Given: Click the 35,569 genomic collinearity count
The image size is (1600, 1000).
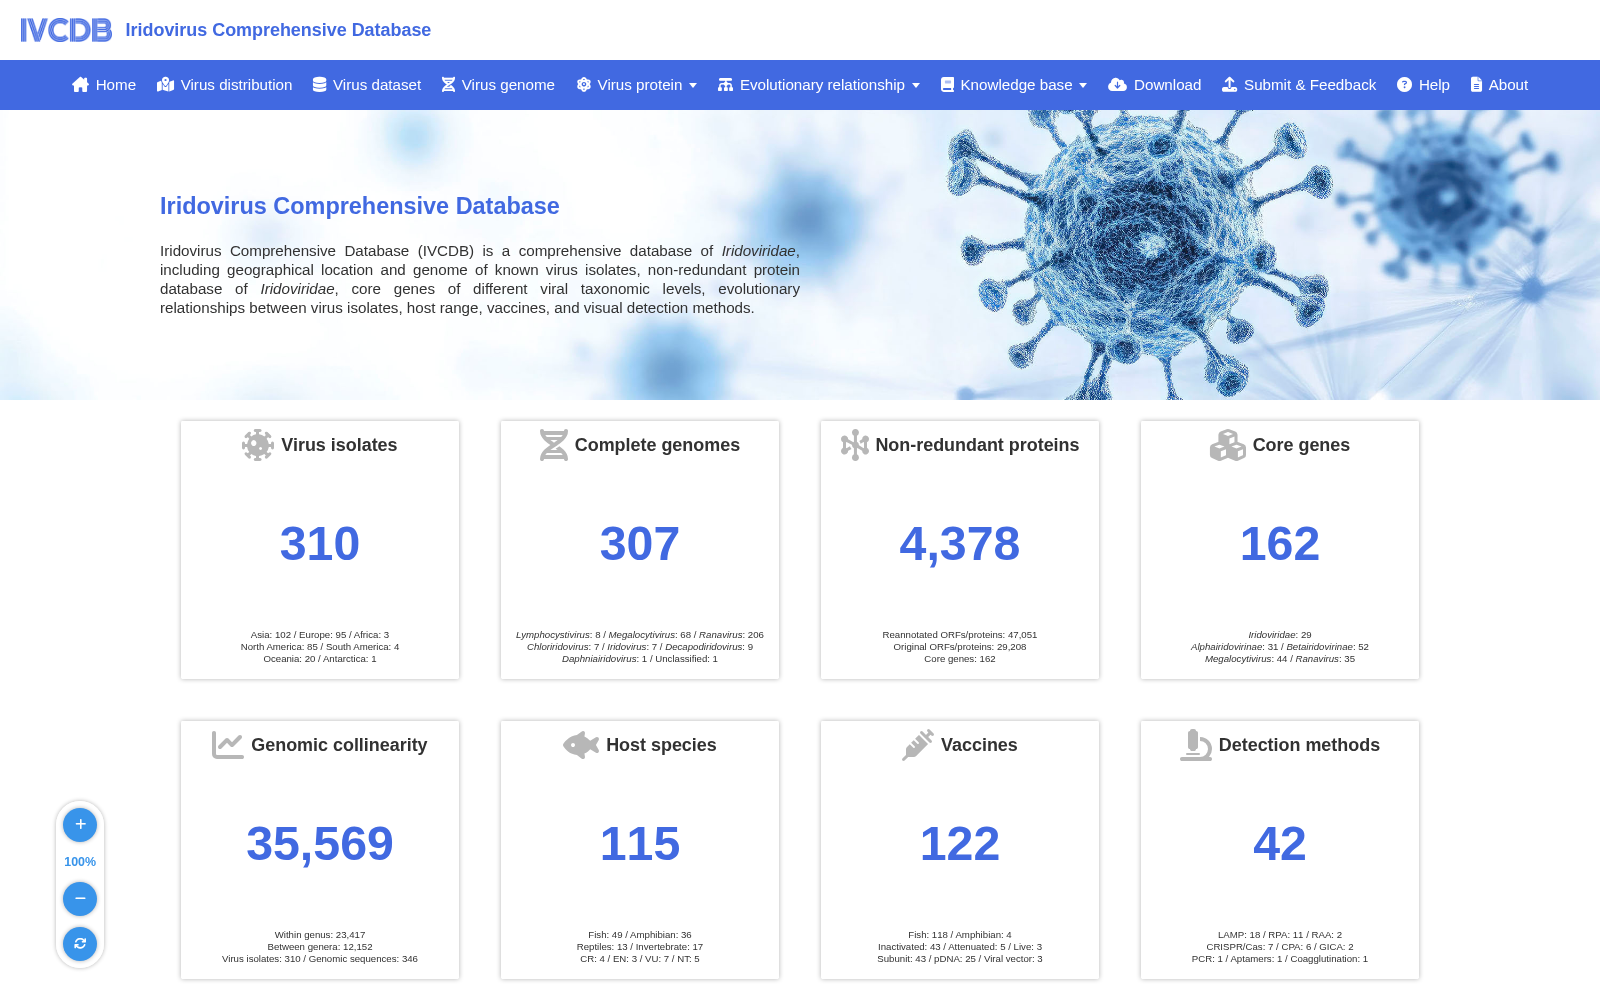Looking at the screenshot, I should click(x=320, y=844).
